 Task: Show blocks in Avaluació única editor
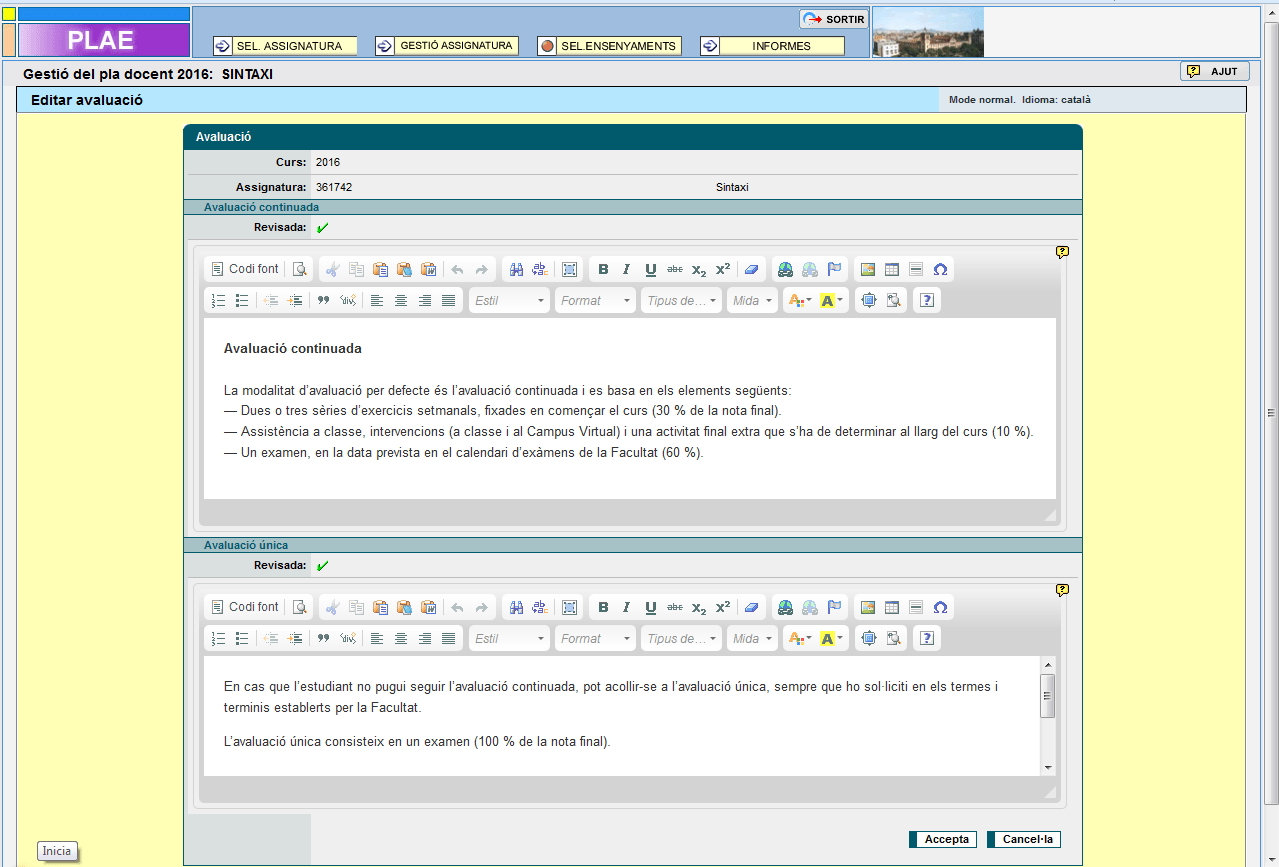[x=893, y=638]
